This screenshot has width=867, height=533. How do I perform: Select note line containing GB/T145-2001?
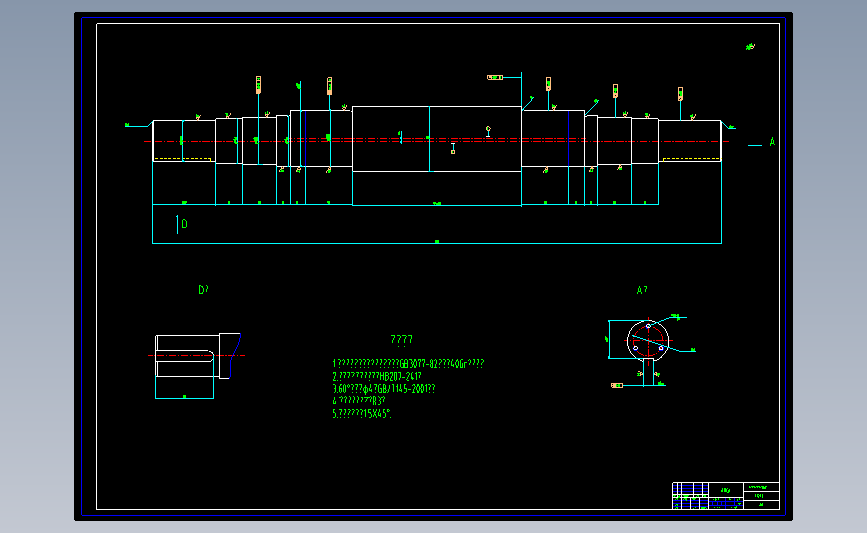pyautogui.click(x=384, y=389)
